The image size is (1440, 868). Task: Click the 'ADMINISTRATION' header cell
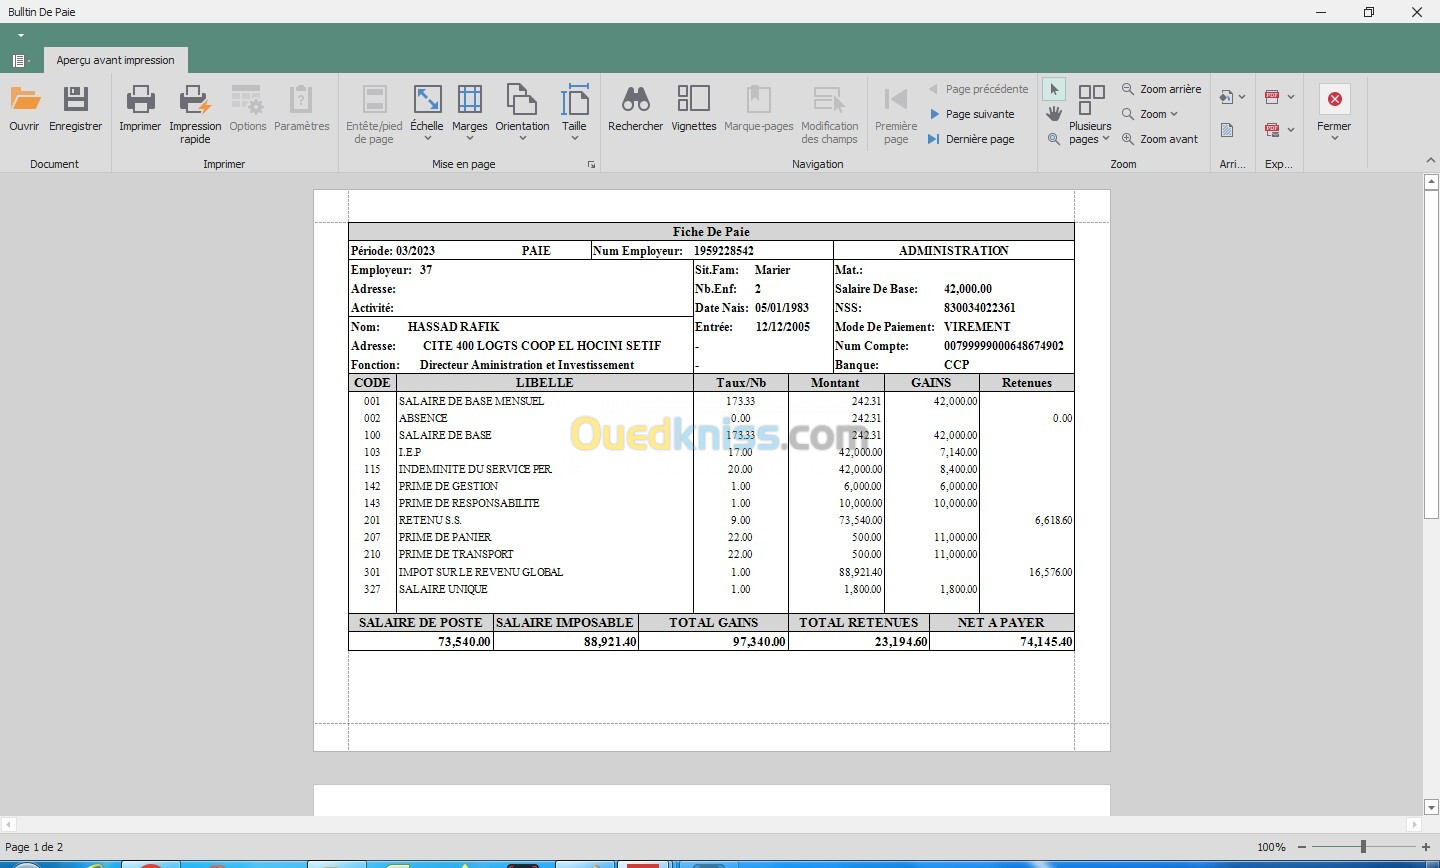click(954, 251)
